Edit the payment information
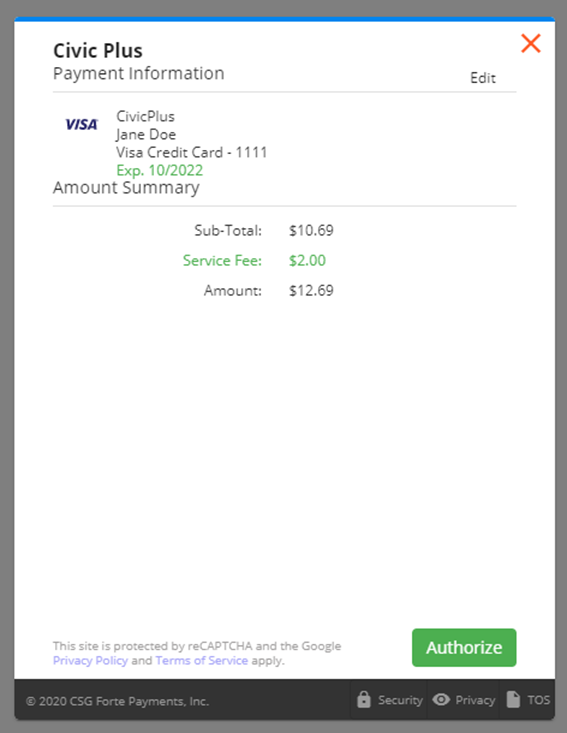This screenshot has height=733, width=567. click(483, 78)
